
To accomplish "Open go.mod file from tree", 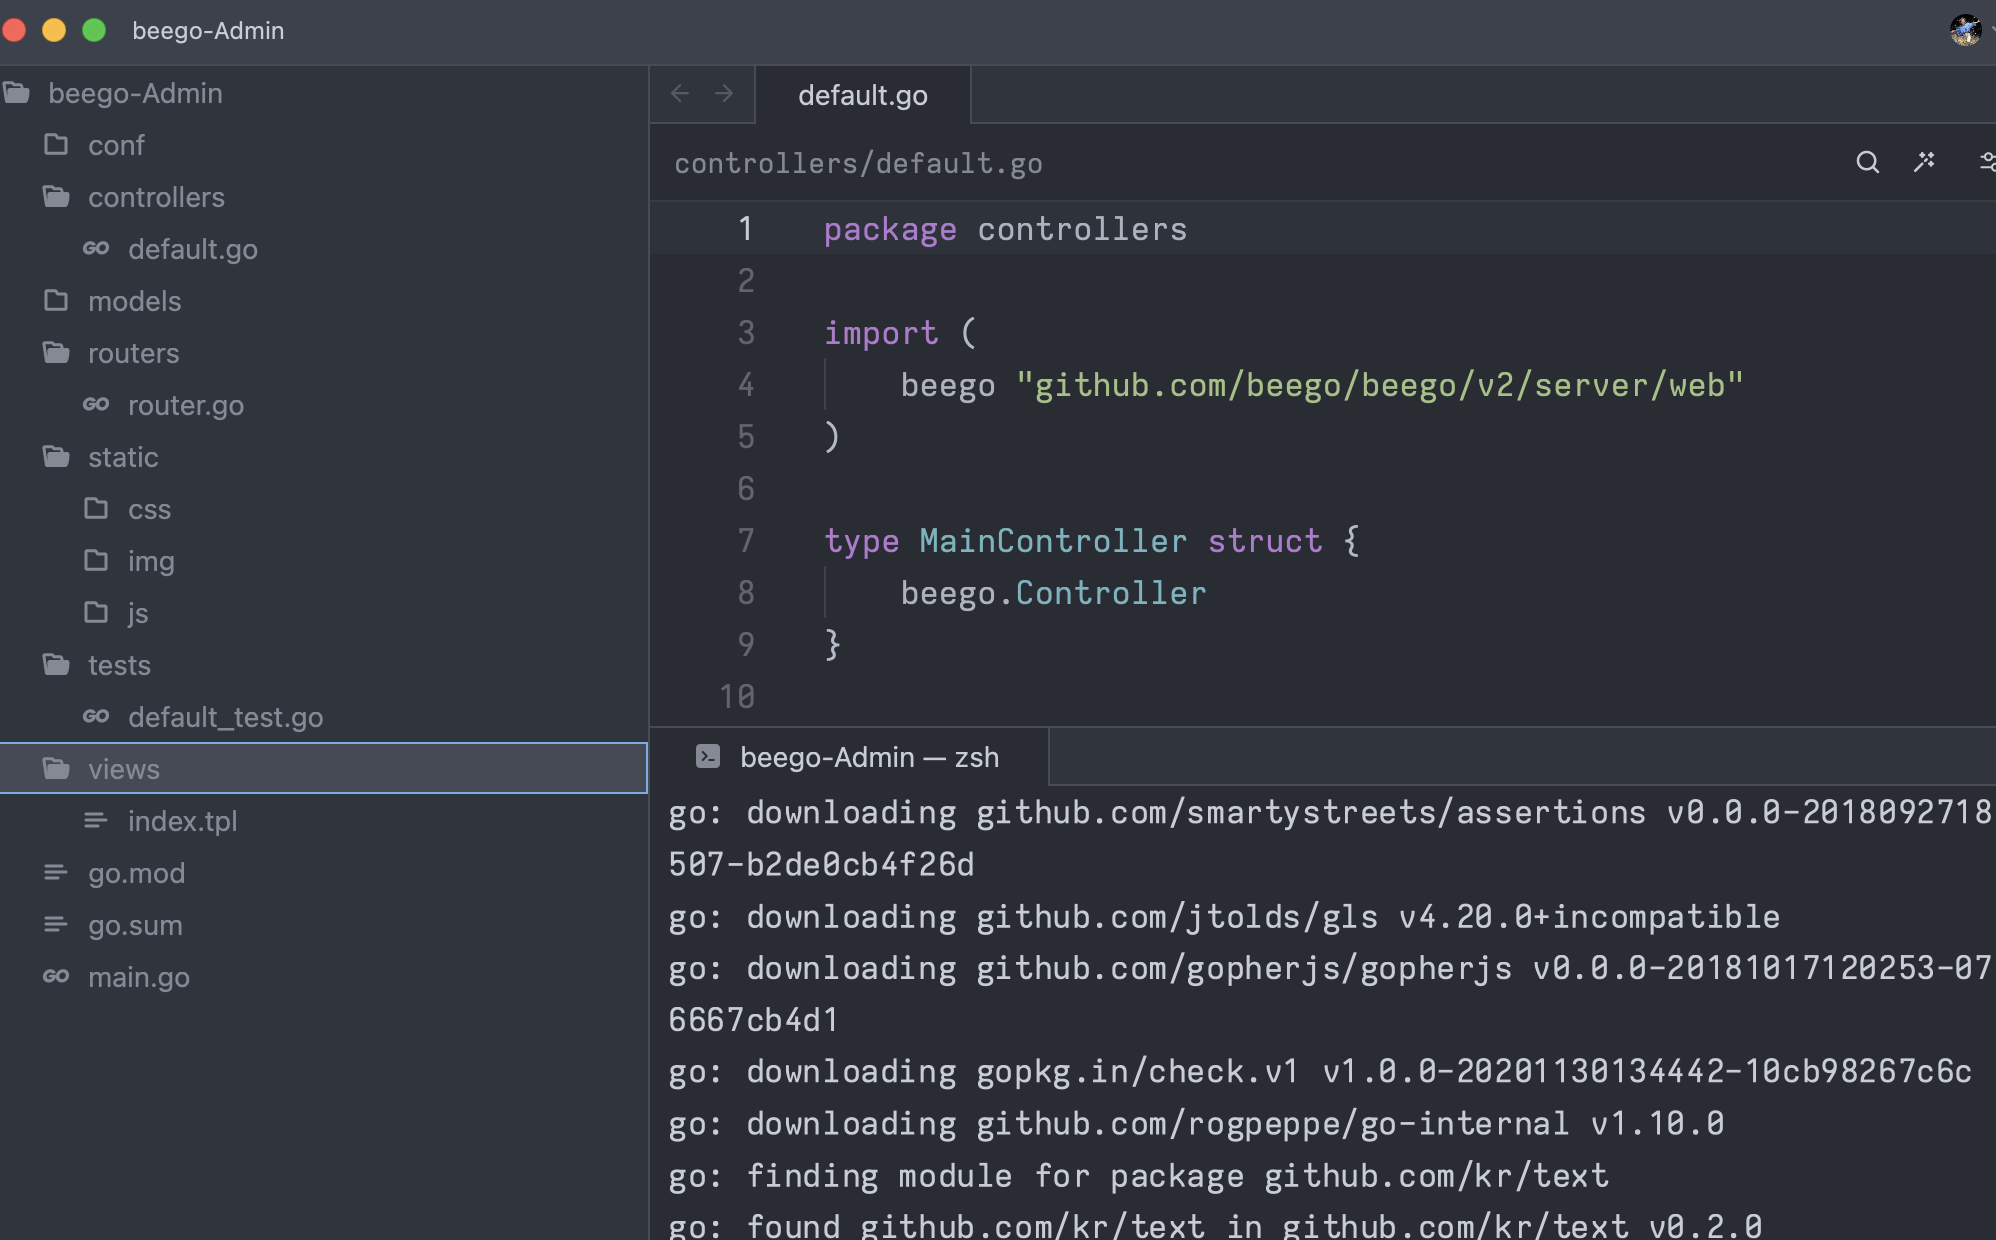I will 136,873.
